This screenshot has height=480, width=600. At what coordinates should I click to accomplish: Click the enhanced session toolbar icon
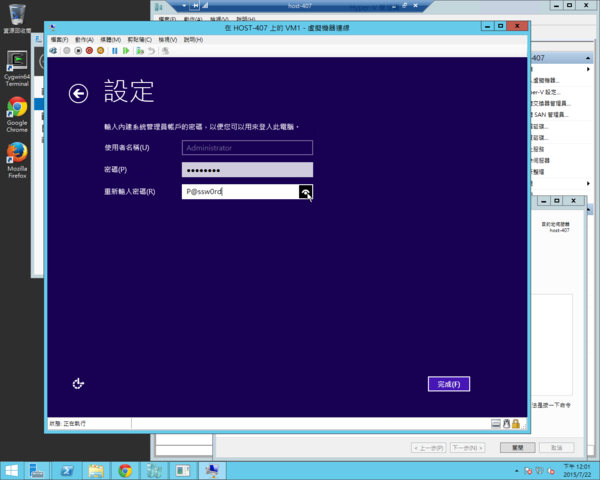[165, 51]
